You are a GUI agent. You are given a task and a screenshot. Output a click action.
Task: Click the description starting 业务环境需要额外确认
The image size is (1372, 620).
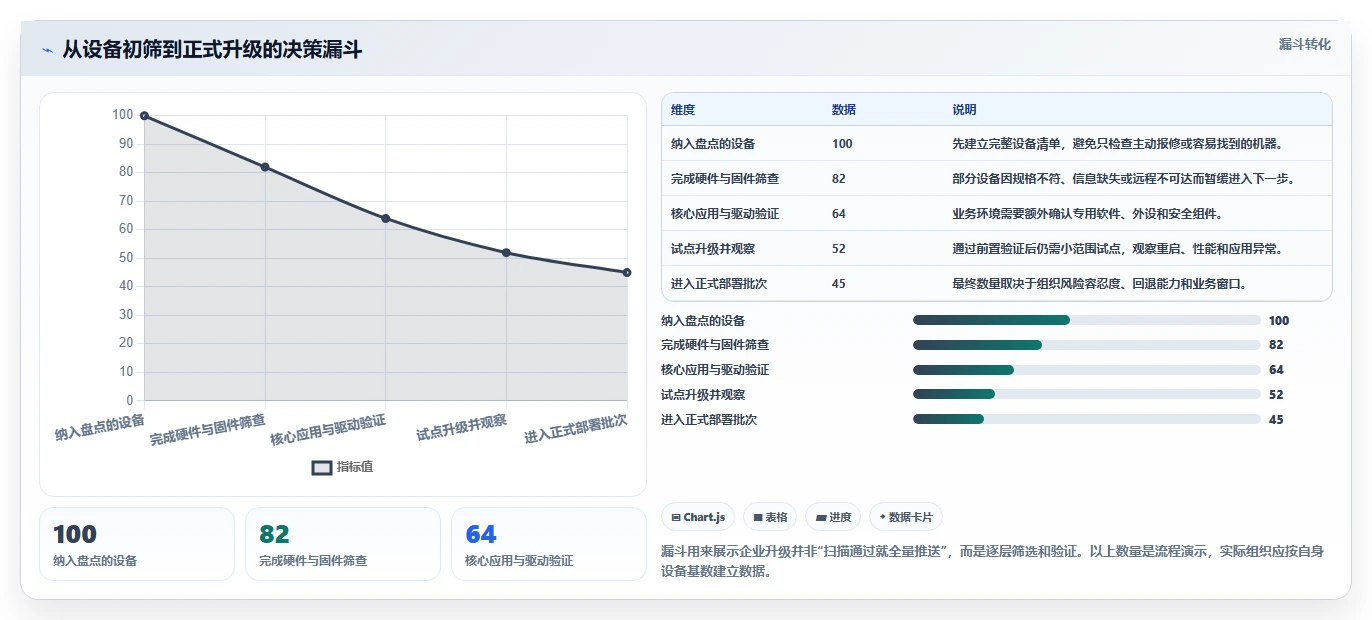pos(1087,214)
